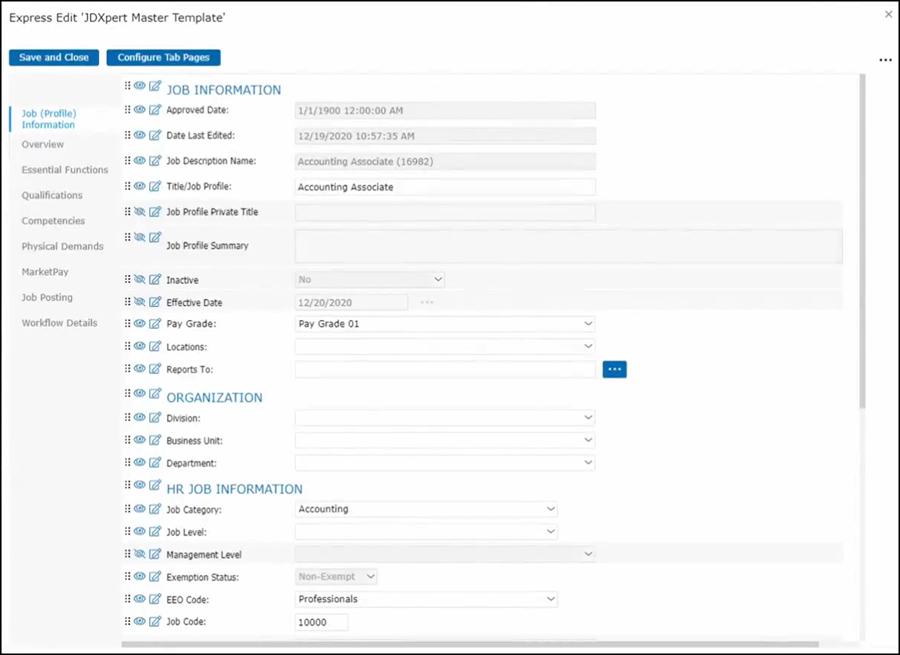Click drag handle beside Approved Date row
900x655 pixels.
(x=128, y=110)
